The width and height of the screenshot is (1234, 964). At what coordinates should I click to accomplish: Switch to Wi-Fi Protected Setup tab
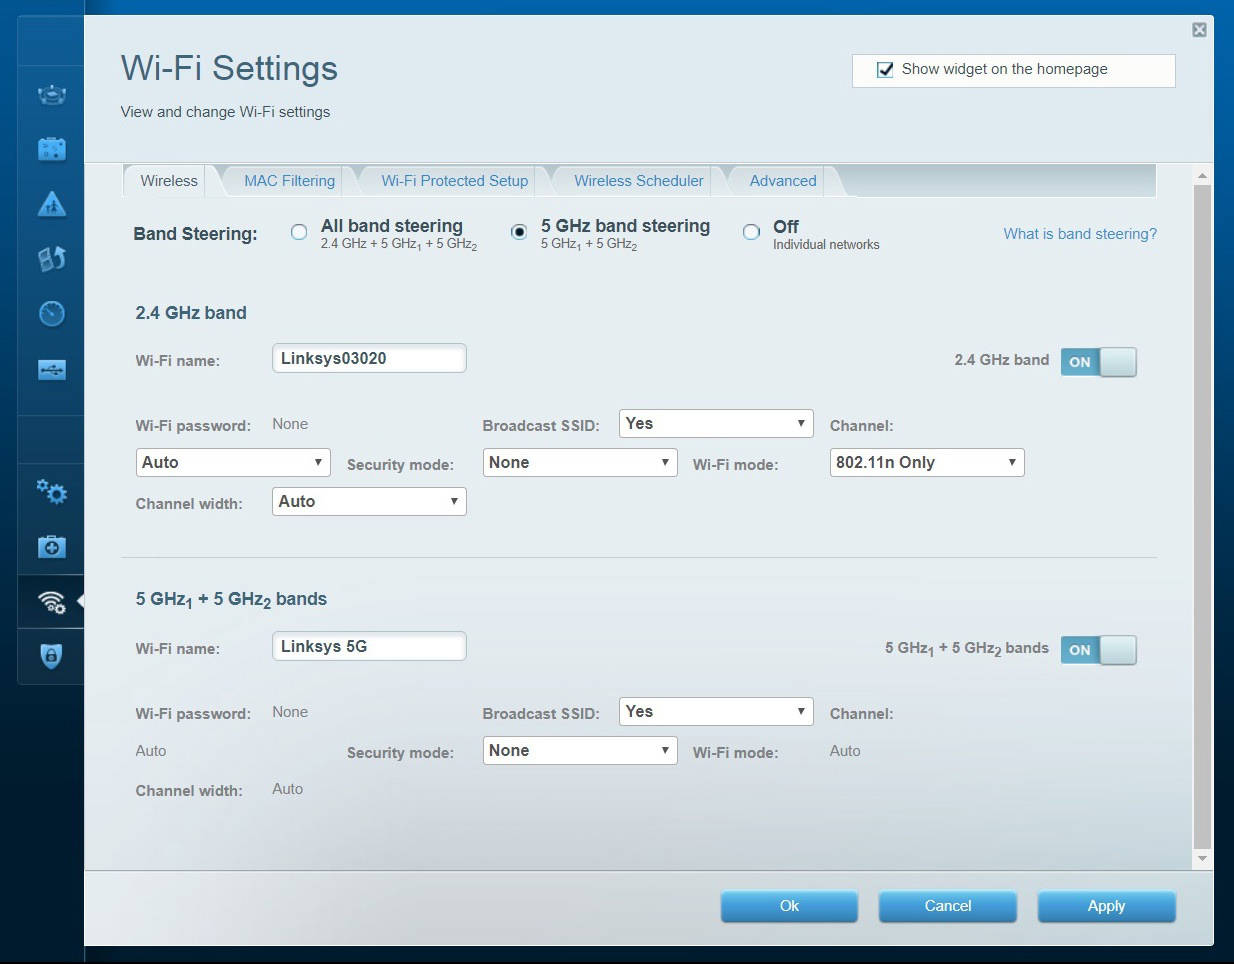pyautogui.click(x=454, y=181)
